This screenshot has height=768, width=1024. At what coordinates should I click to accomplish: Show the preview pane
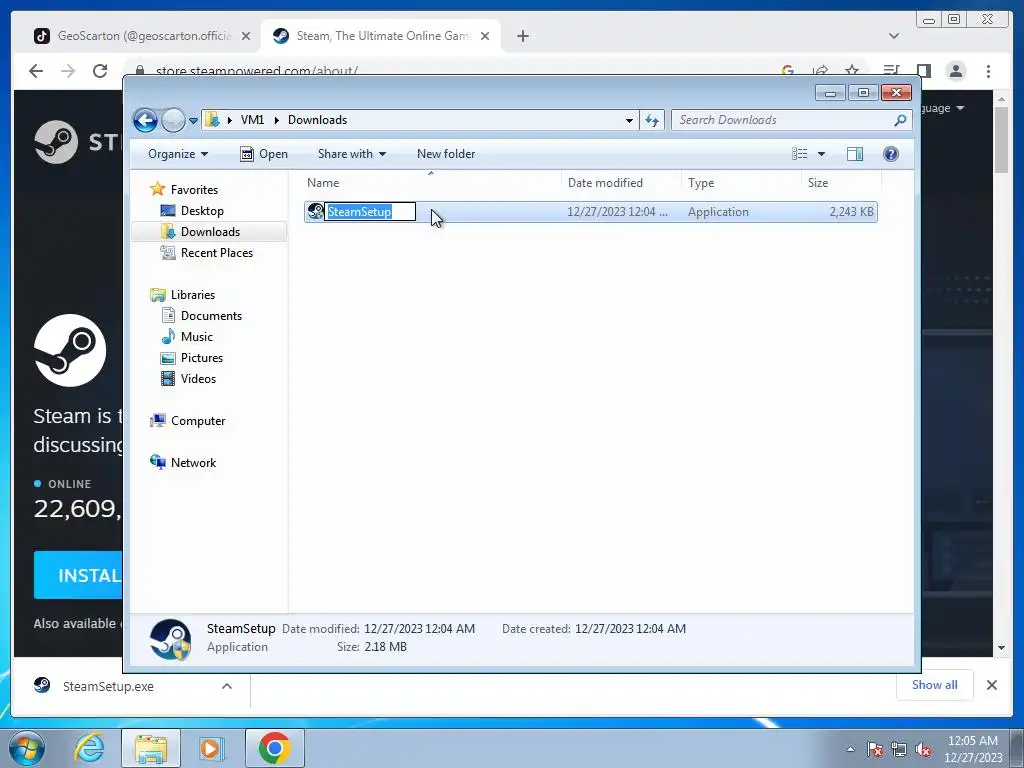855,154
